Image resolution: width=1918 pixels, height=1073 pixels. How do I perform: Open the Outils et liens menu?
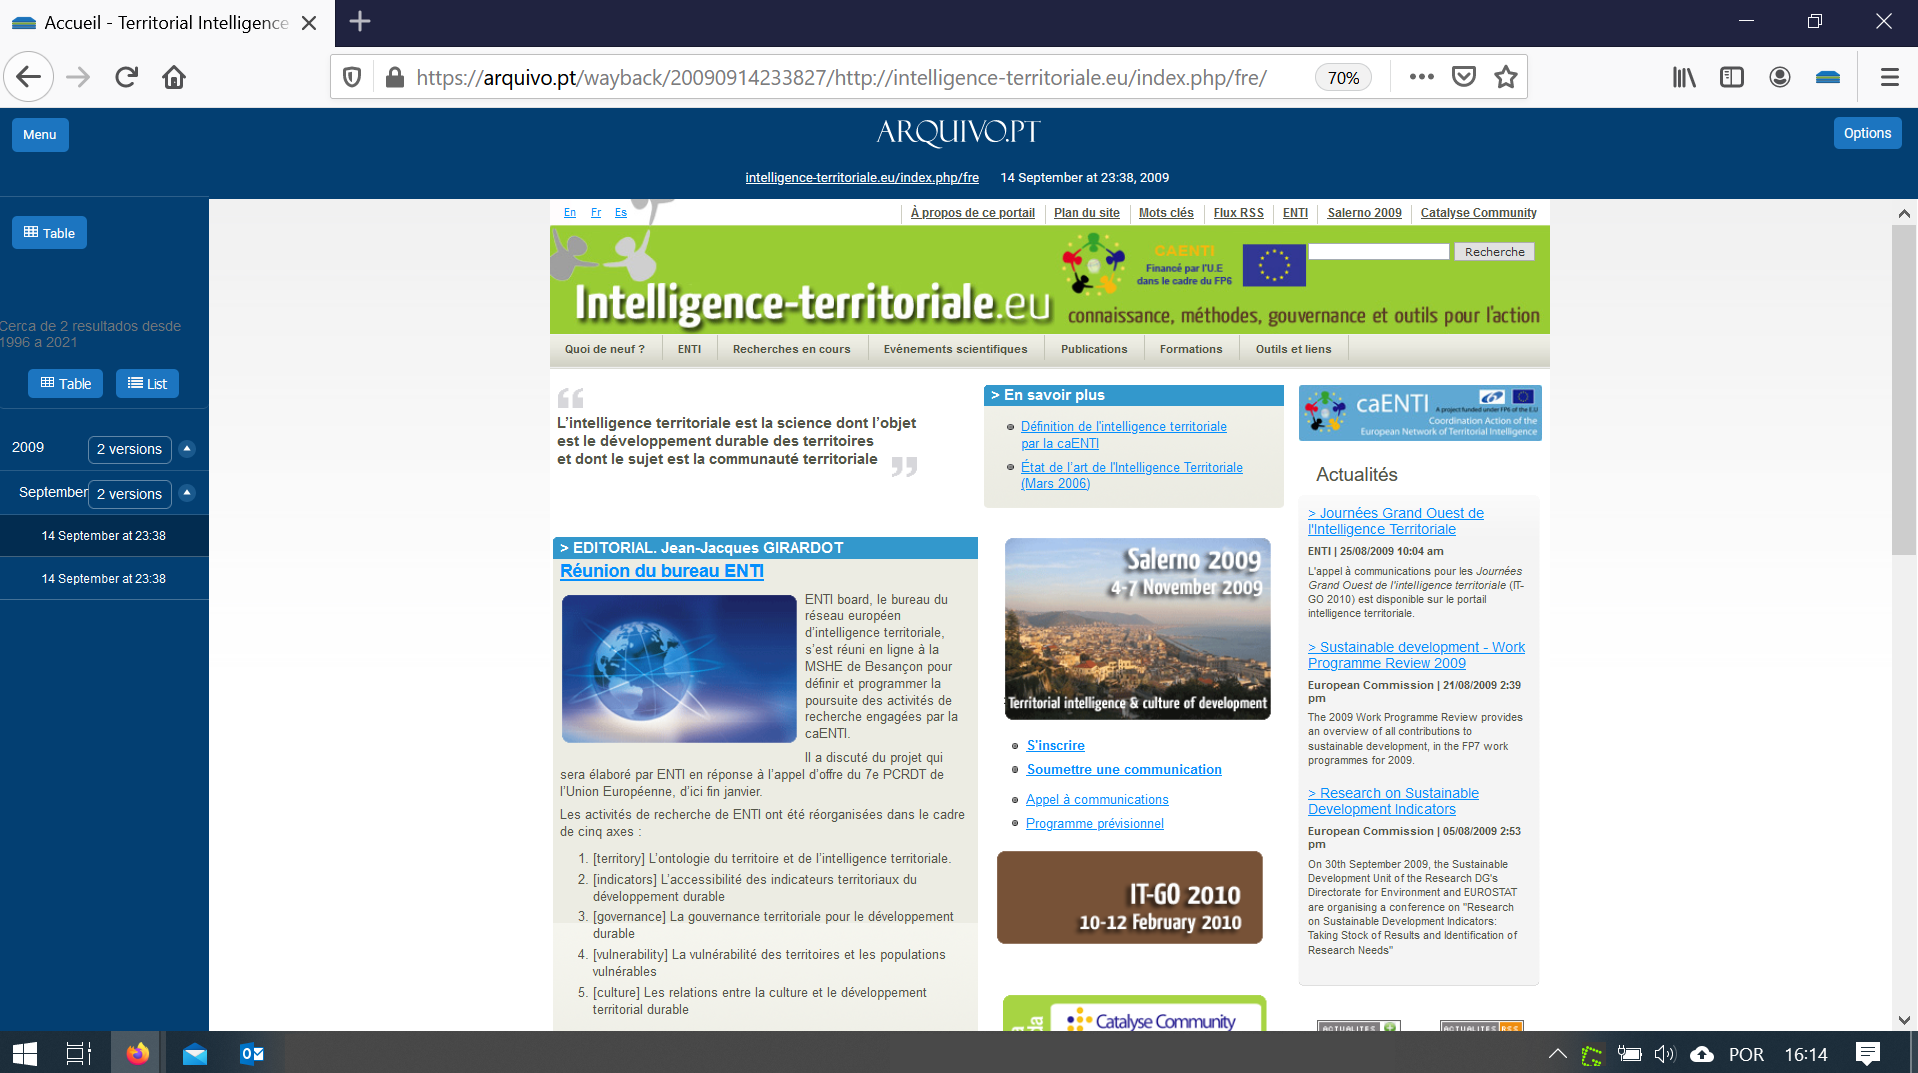coord(1293,349)
